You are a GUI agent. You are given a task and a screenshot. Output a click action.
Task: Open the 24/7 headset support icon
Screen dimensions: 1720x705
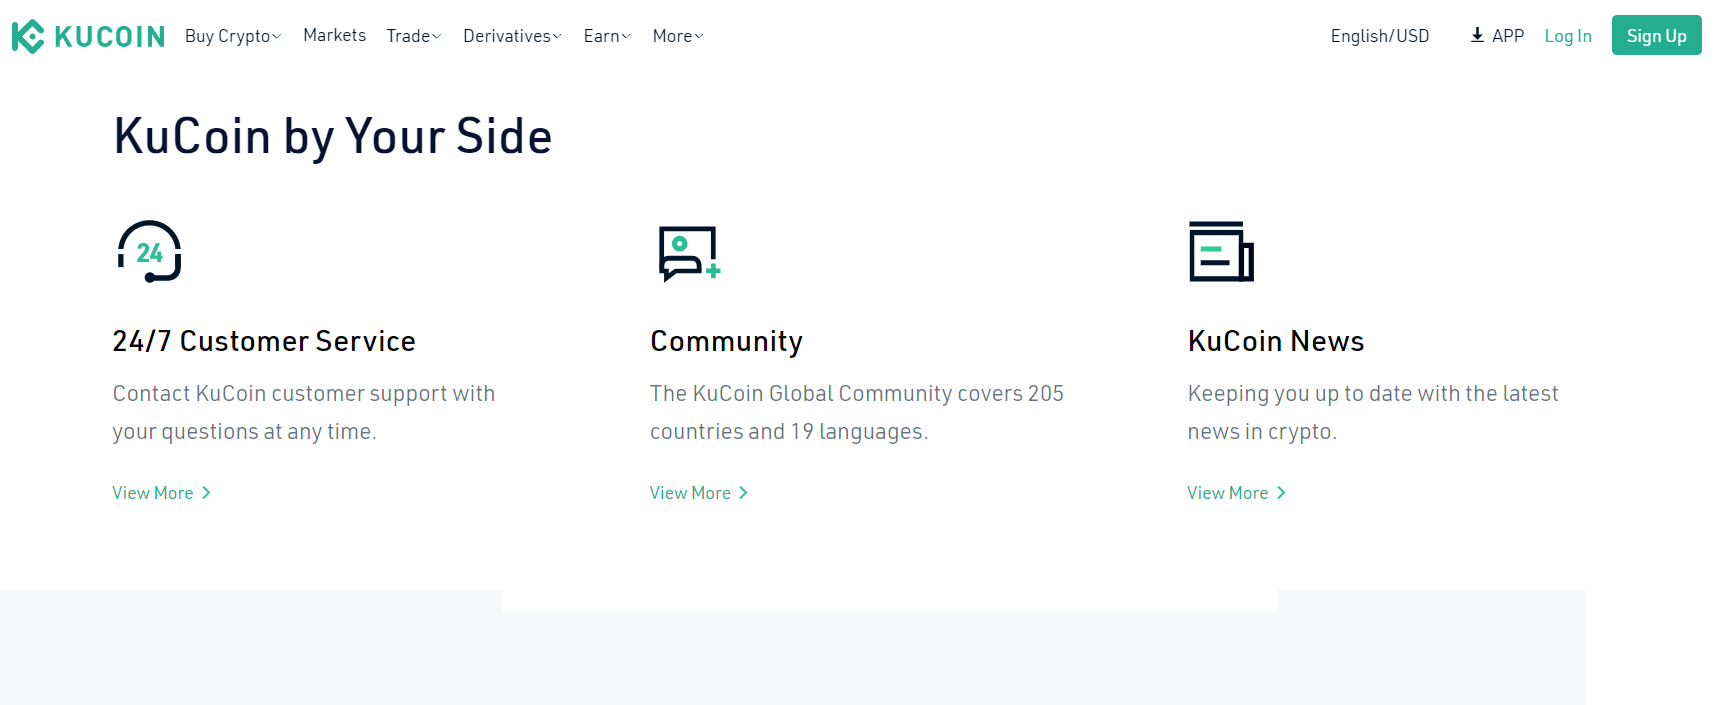(150, 251)
